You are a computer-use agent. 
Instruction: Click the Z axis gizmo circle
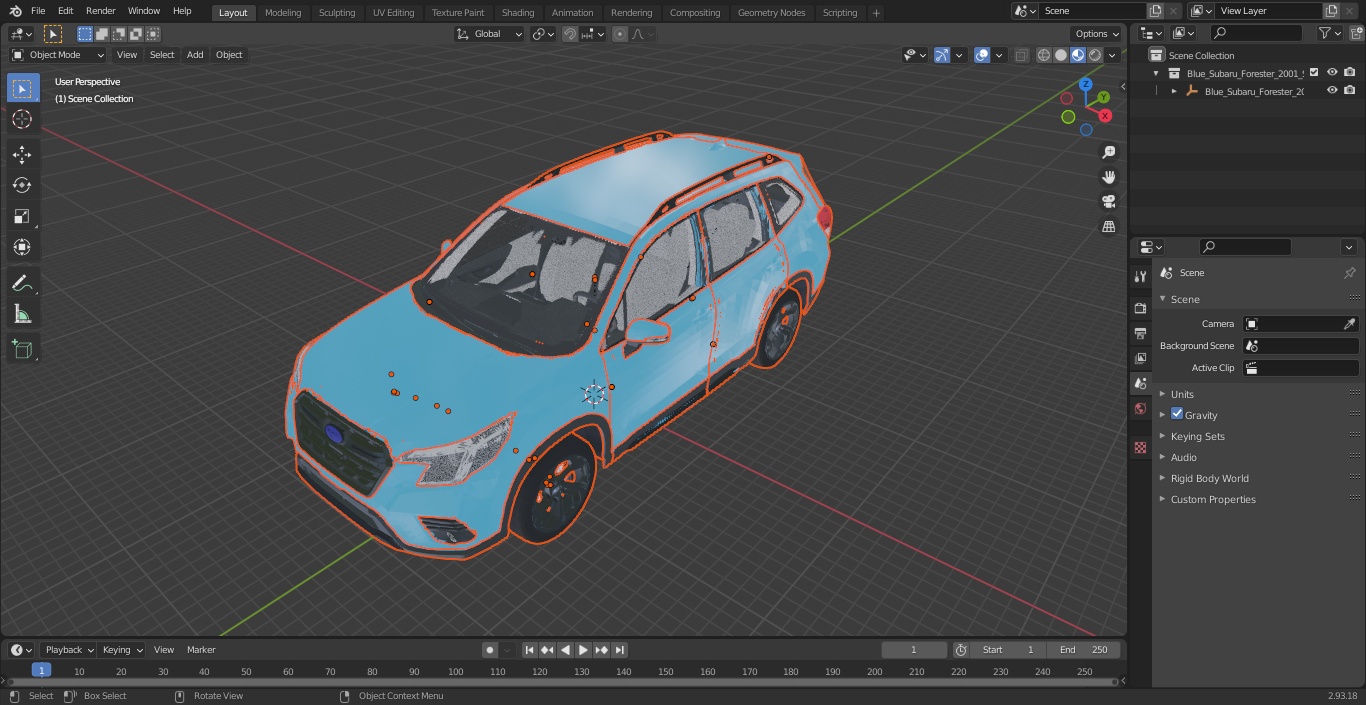pos(1086,85)
